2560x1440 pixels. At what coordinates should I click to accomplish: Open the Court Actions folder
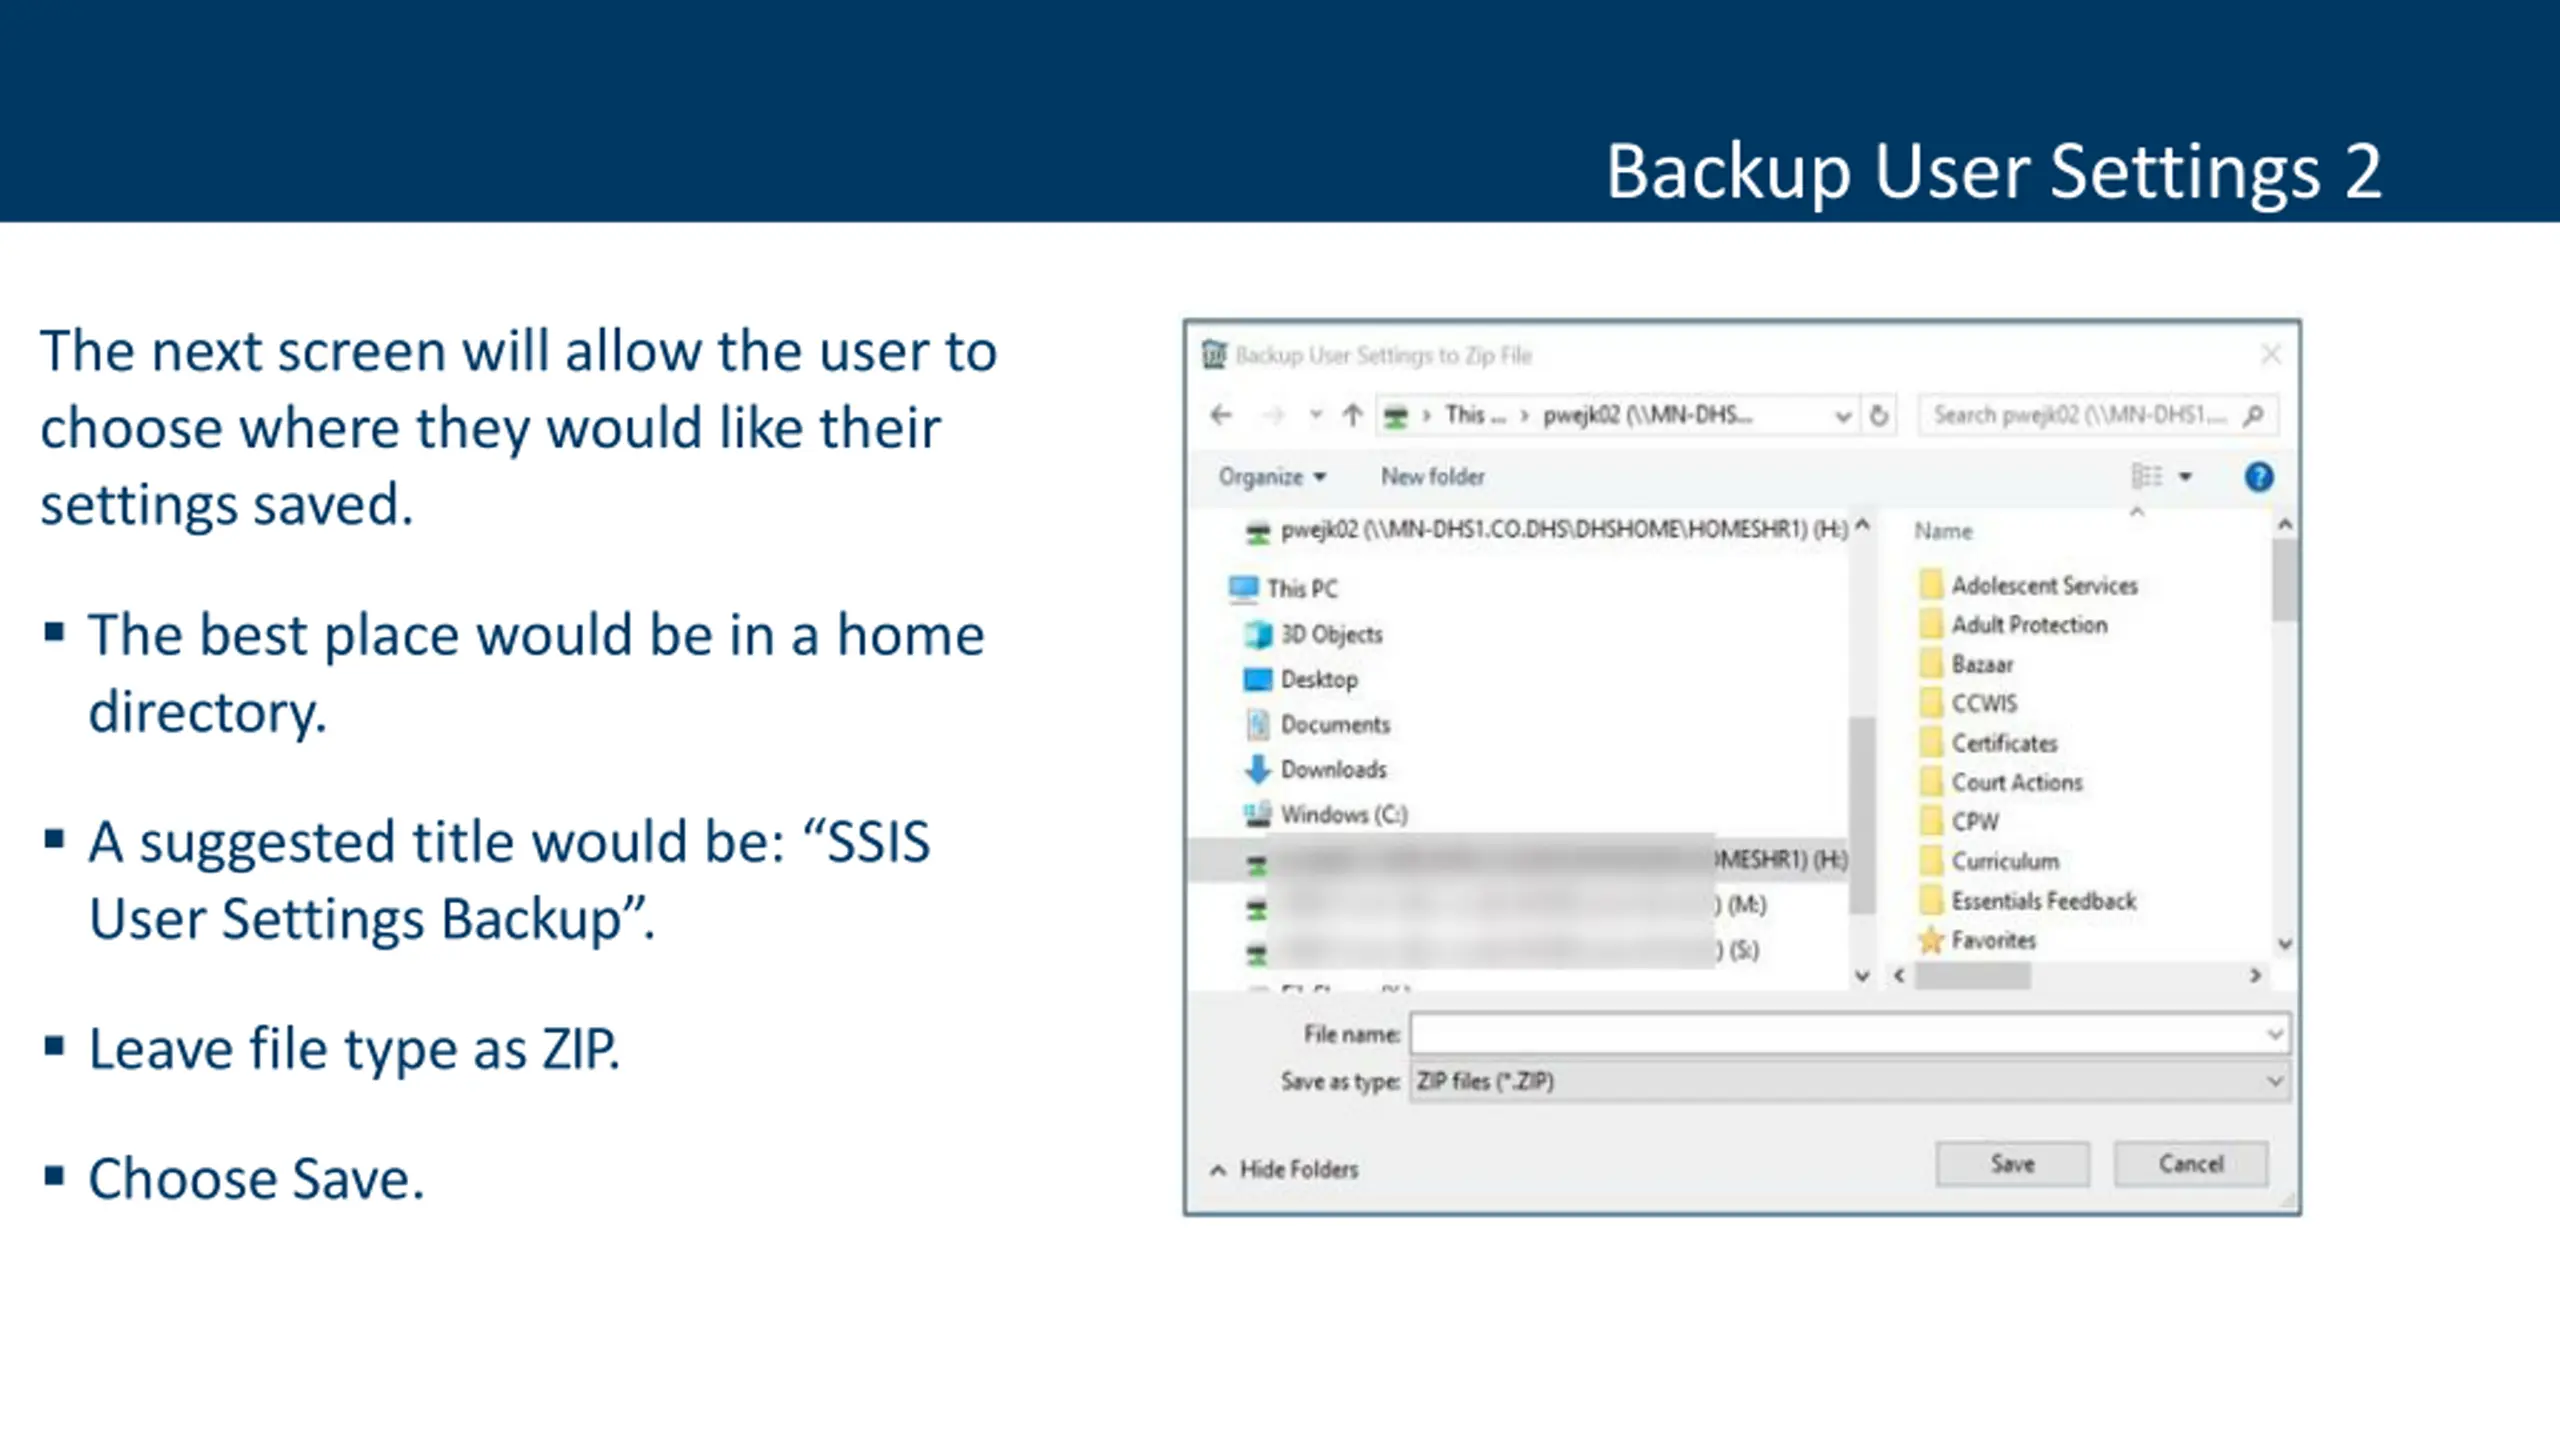[x=2001, y=782]
